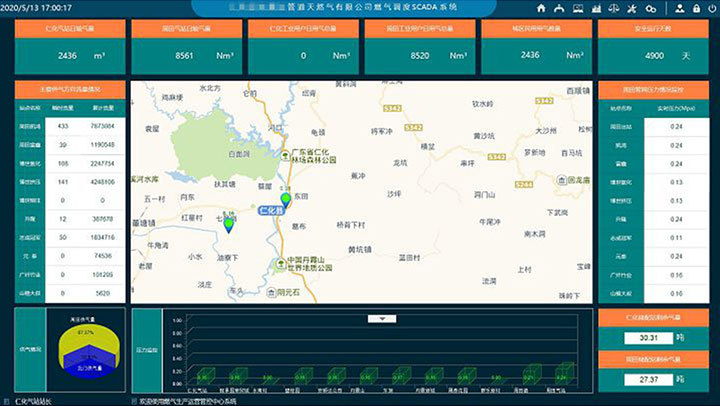720x406 pixels.
Task: Click the 将军冲 label on the map
Action: pos(382,132)
